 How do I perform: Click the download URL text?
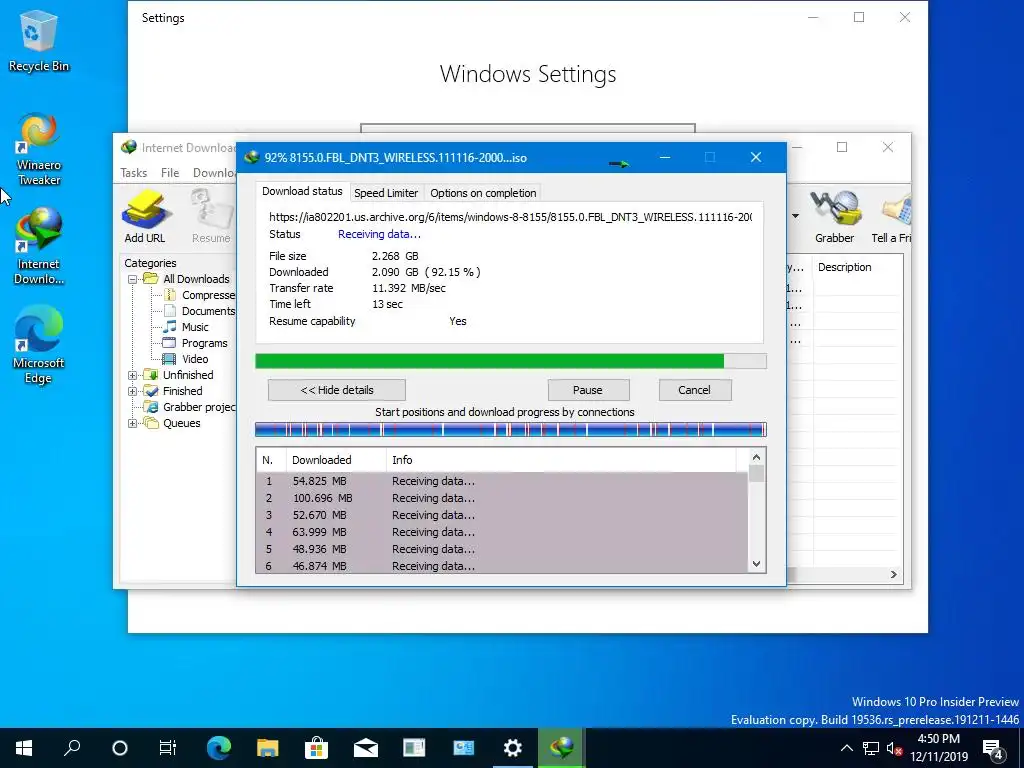coord(511,217)
